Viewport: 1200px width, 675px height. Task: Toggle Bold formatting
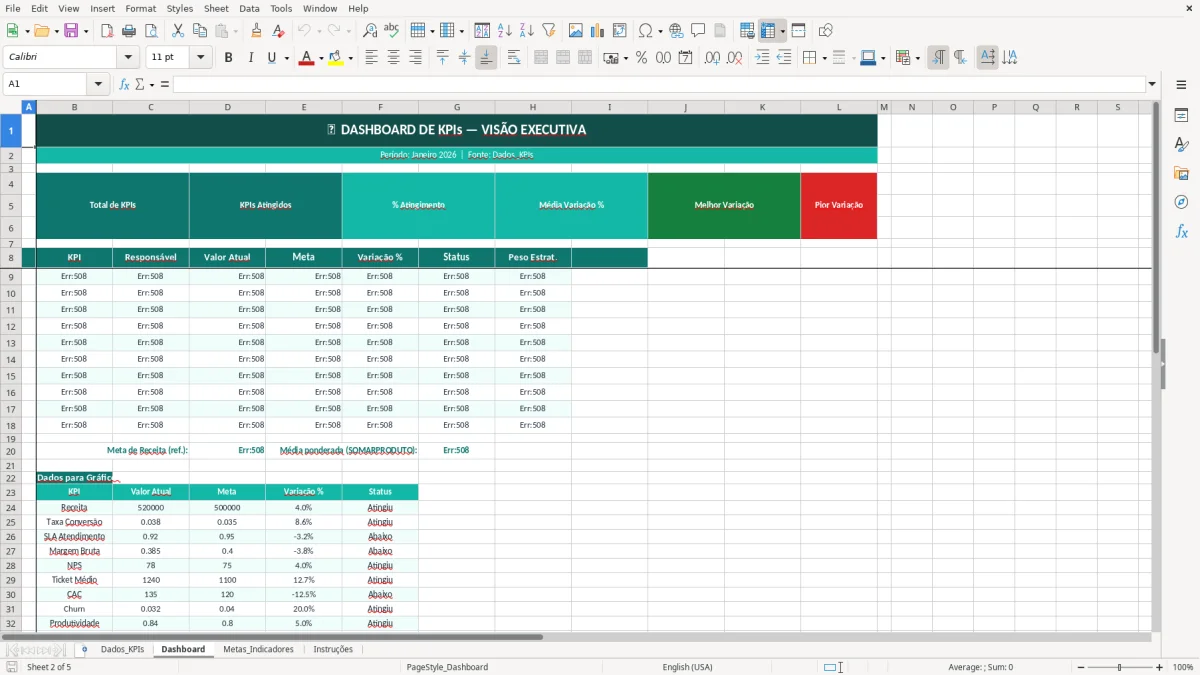point(228,58)
